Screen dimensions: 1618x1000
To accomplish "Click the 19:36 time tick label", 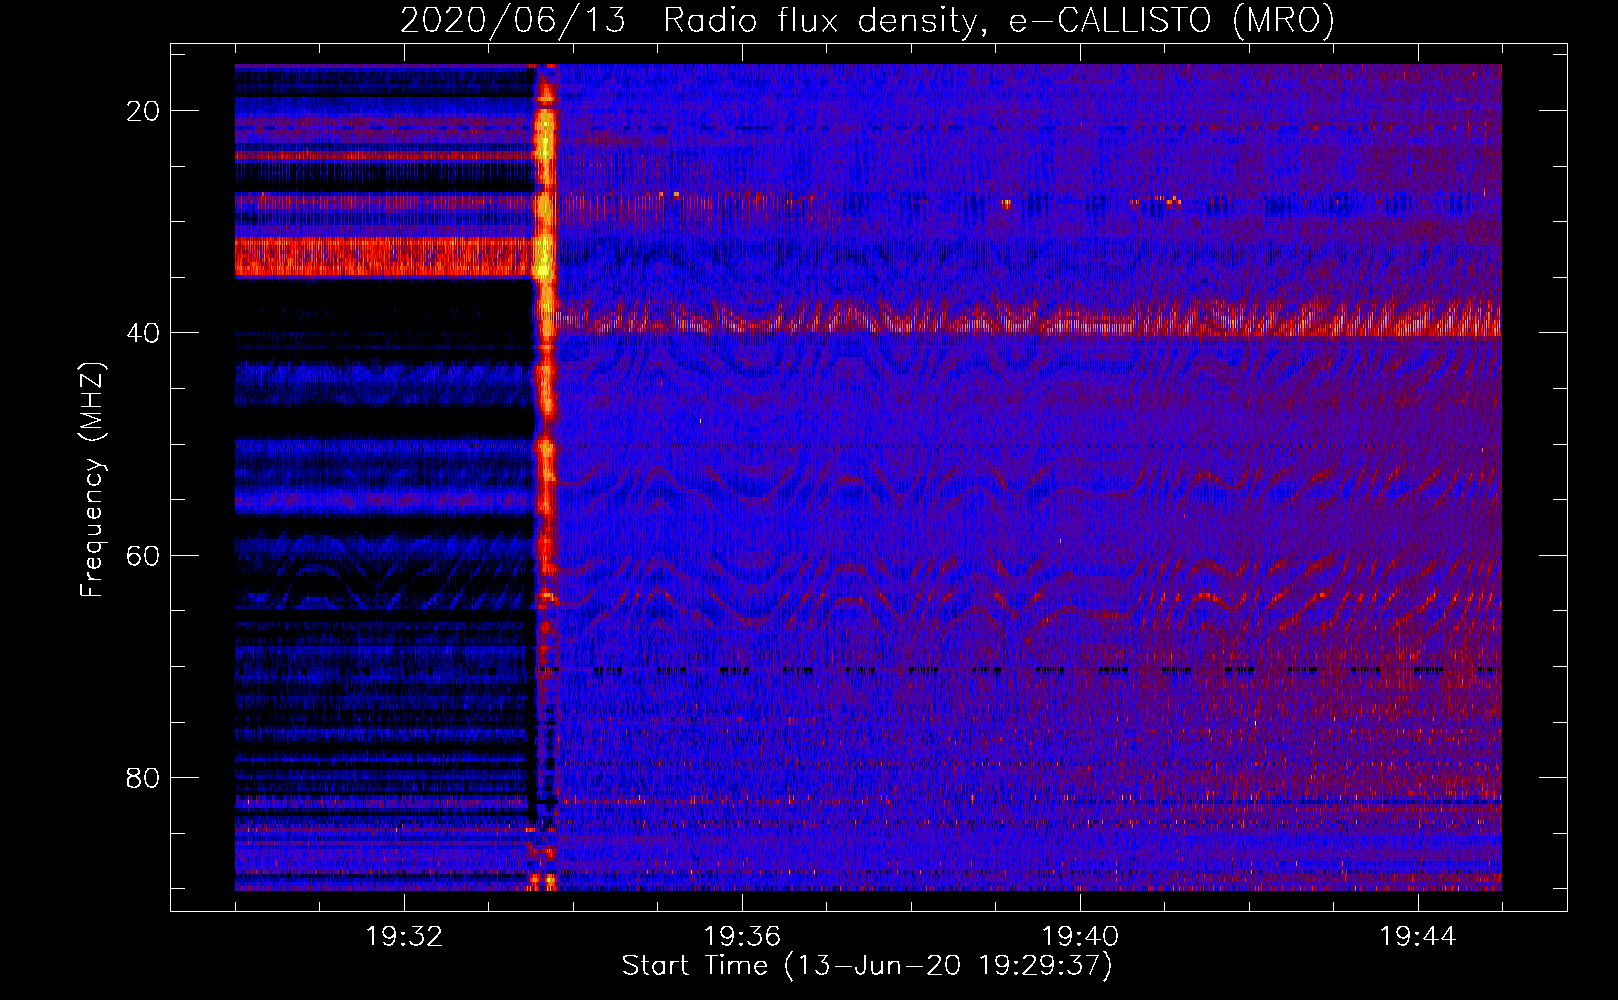I will 742,937.
